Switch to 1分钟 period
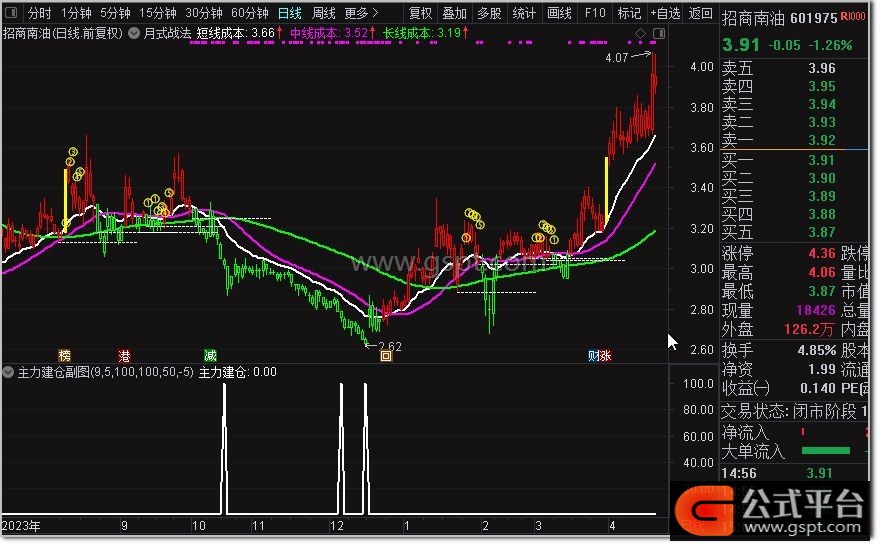 [76, 12]
